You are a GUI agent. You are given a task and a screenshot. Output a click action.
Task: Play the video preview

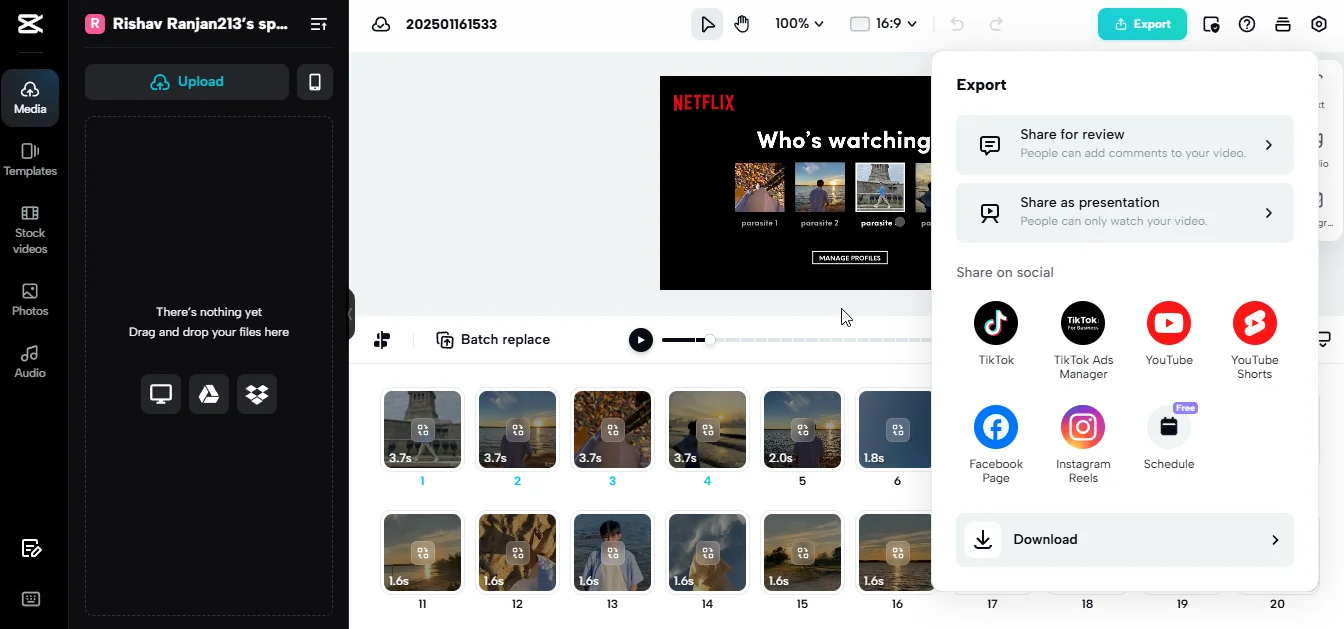pos(641,340)
